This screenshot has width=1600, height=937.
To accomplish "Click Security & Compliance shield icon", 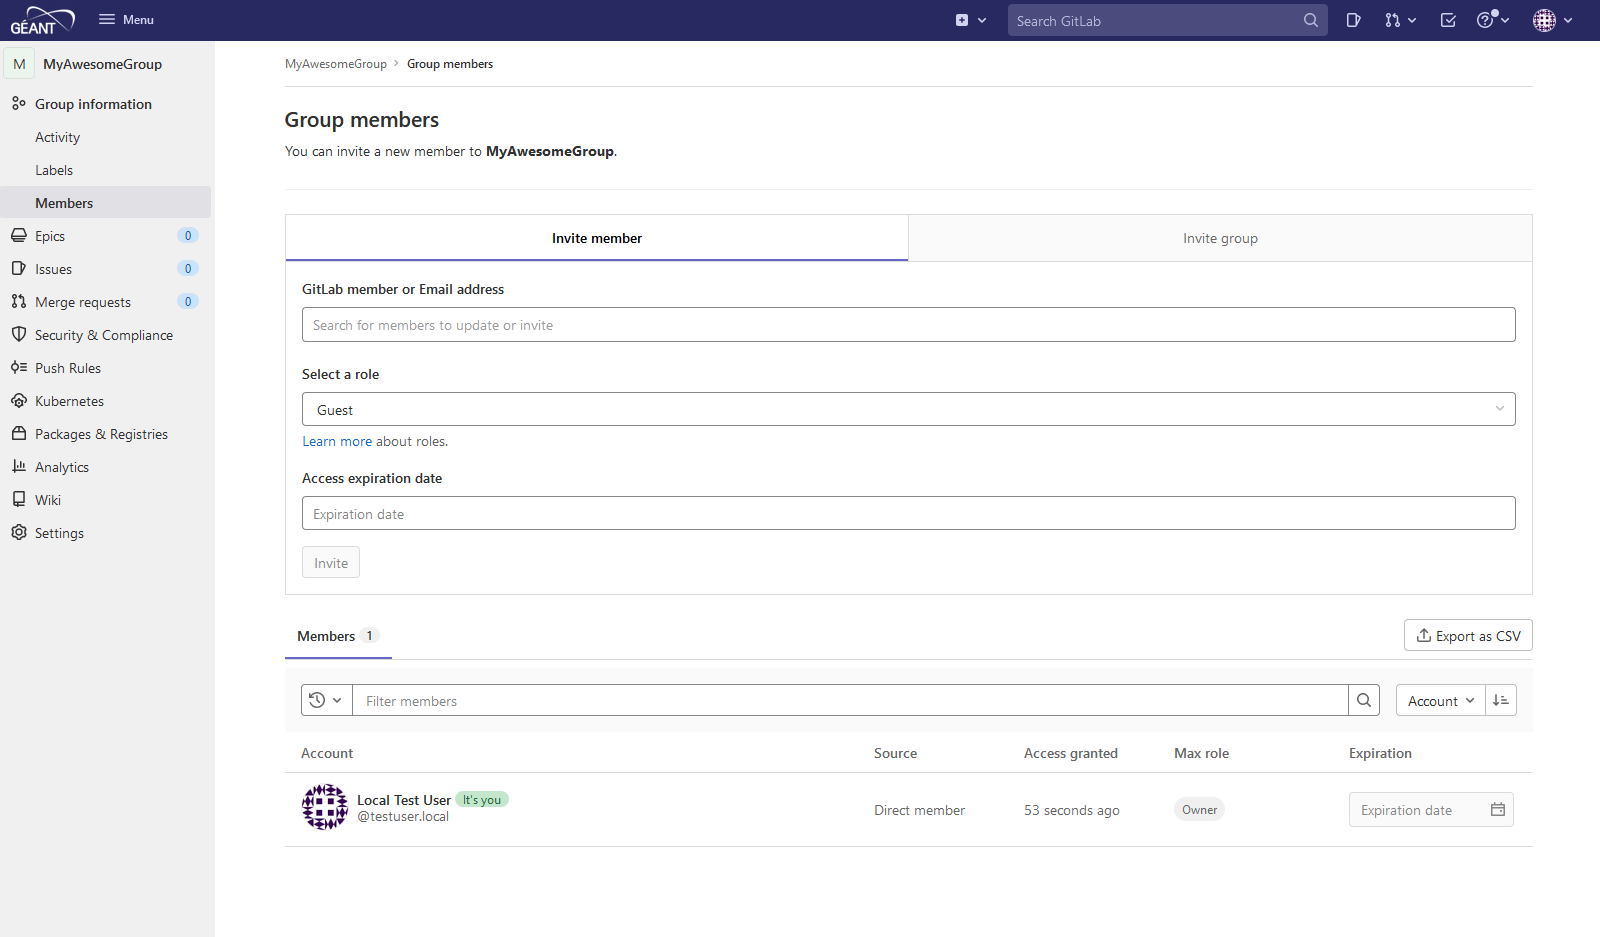I will pos(18,335).
